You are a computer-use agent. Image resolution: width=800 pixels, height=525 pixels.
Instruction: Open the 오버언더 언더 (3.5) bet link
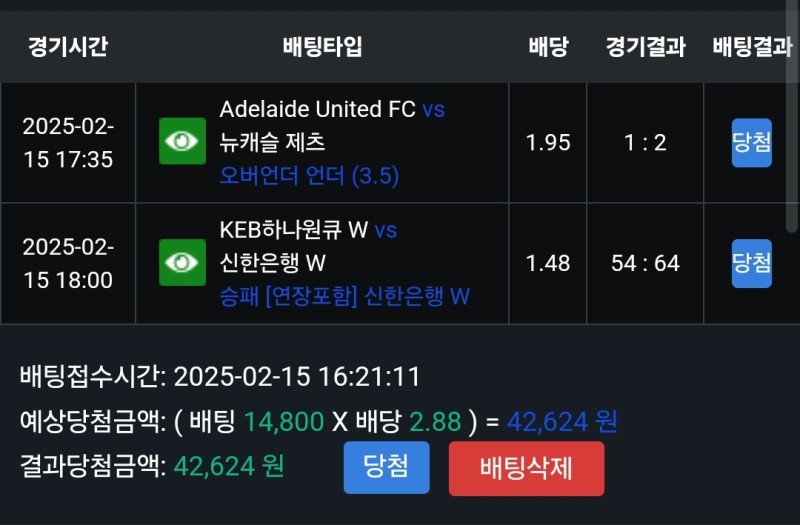[309, 176]
